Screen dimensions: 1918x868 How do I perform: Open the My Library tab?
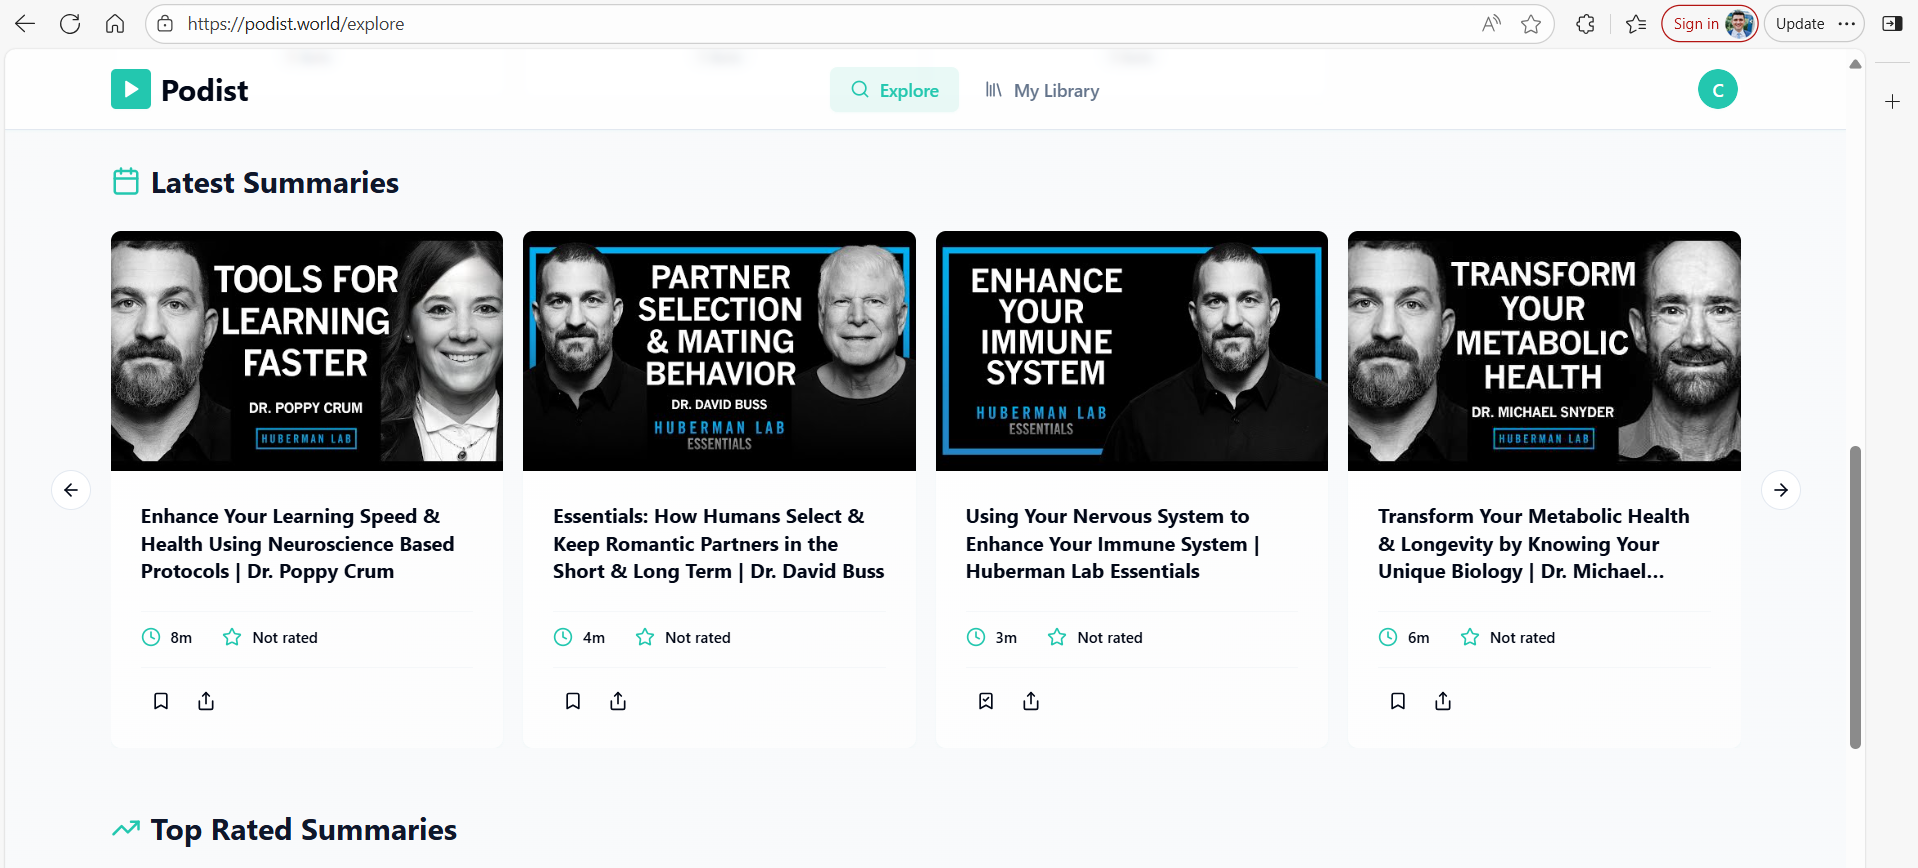coord(1042,90)
